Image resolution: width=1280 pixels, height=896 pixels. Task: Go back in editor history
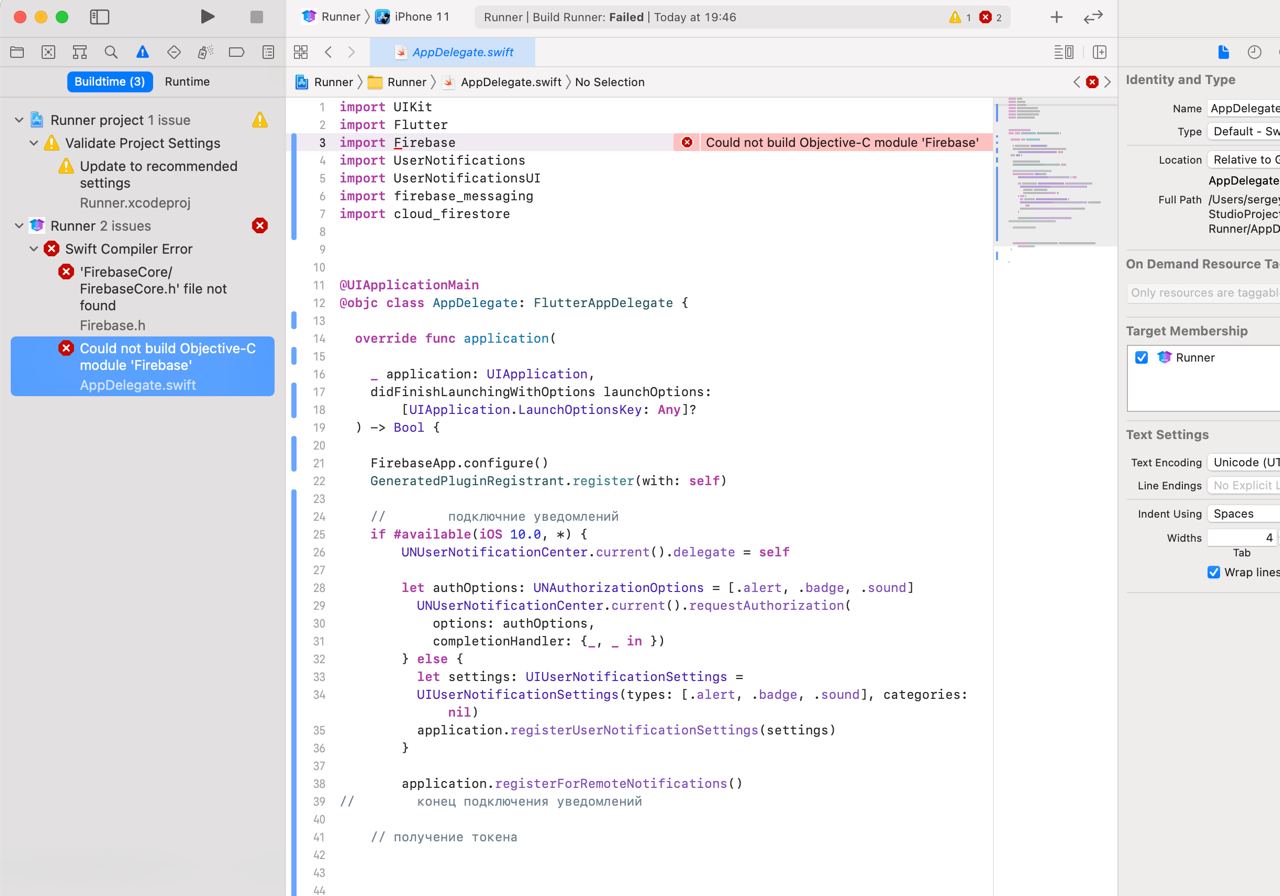328,52
